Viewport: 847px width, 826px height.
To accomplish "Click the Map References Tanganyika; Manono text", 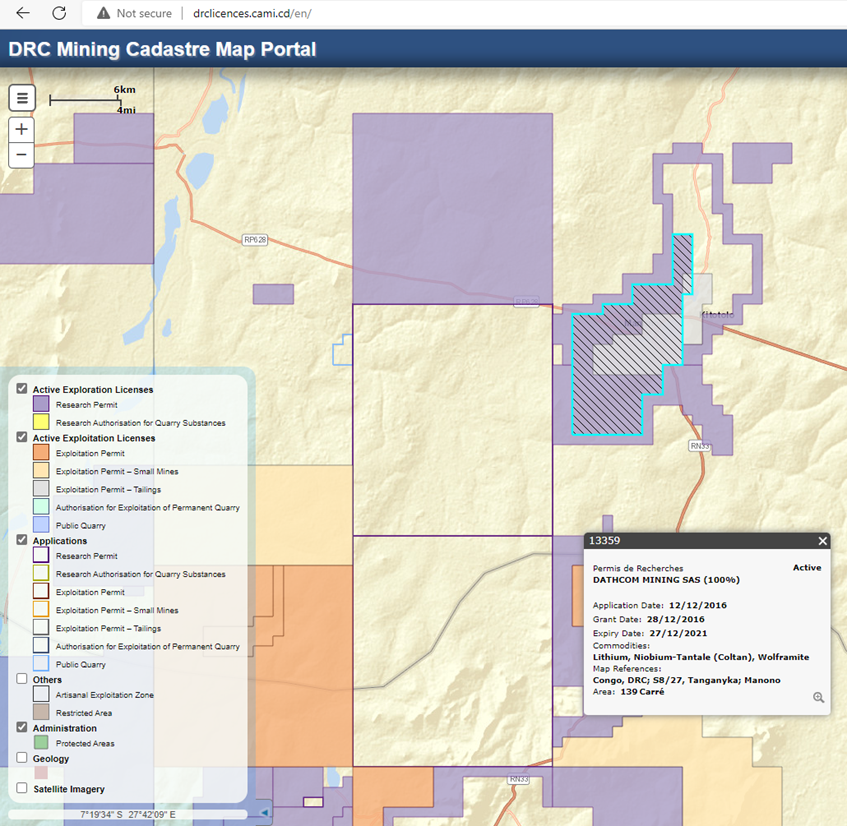I will pyautogui.click(x=687, y=680).
